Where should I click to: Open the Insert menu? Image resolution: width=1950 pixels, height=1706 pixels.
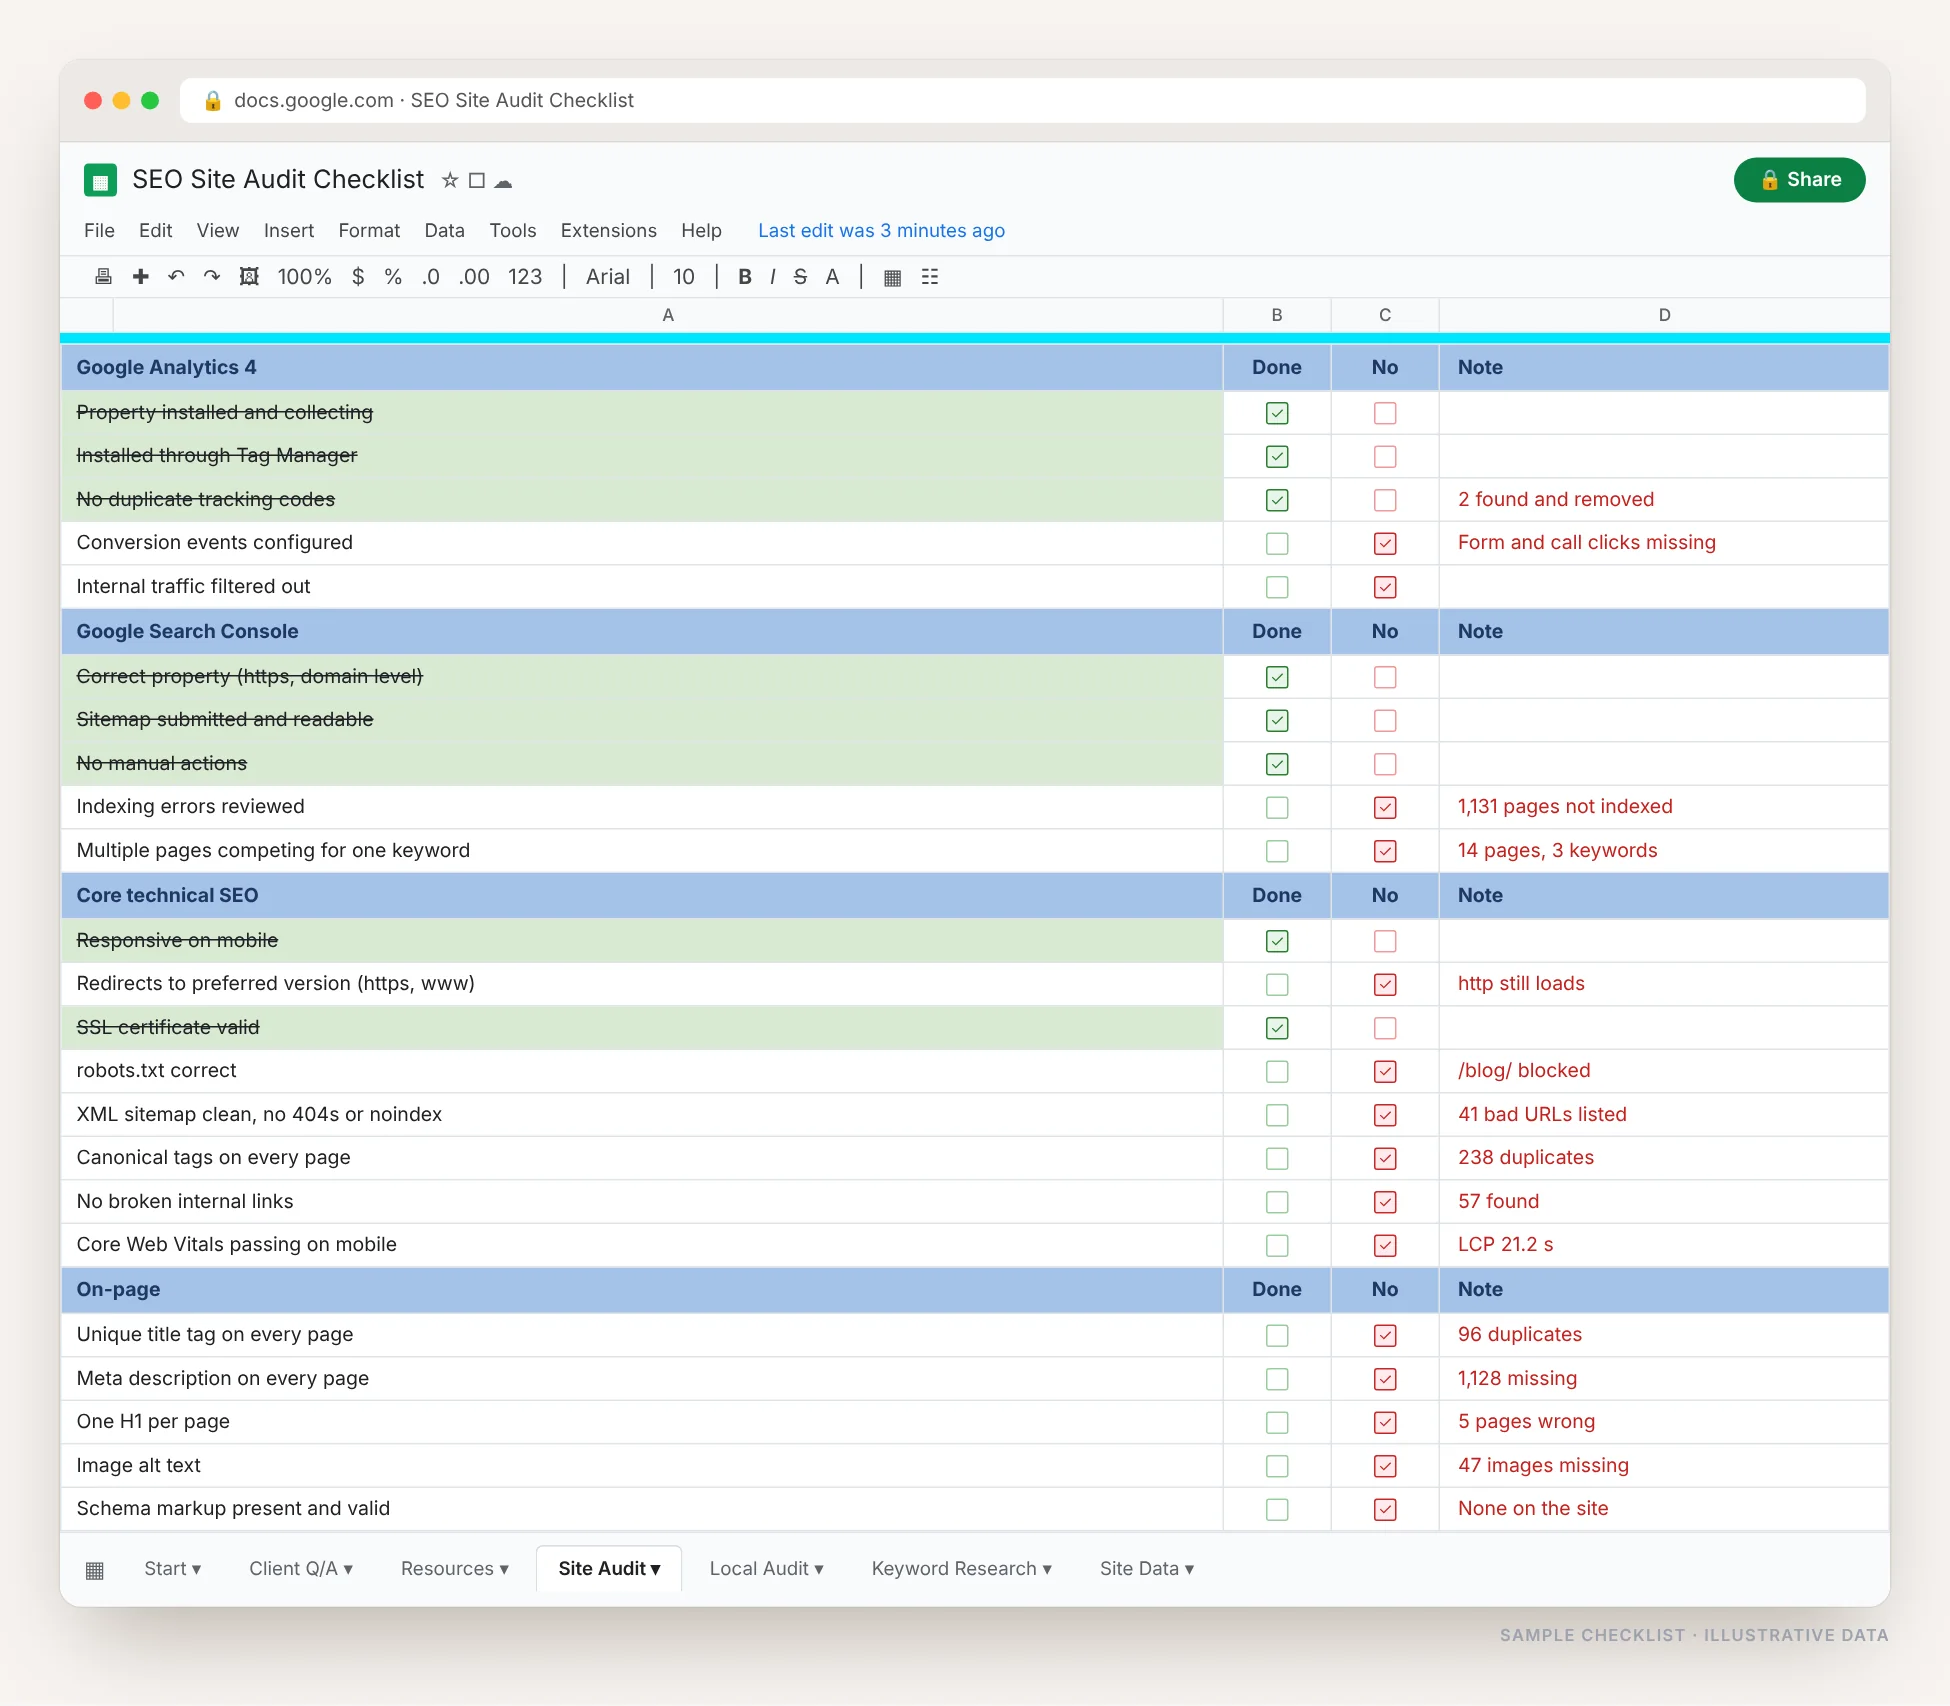289,231
